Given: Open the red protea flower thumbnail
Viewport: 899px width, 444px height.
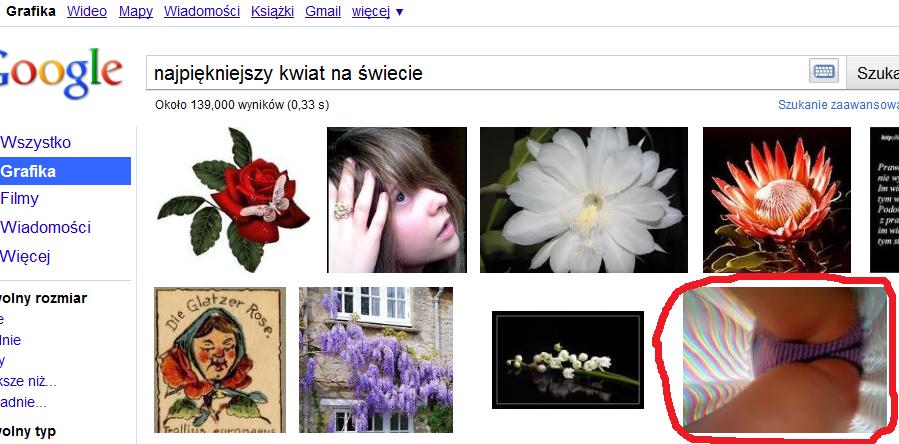Looking at the screenshot, I should tap(777, 200).
